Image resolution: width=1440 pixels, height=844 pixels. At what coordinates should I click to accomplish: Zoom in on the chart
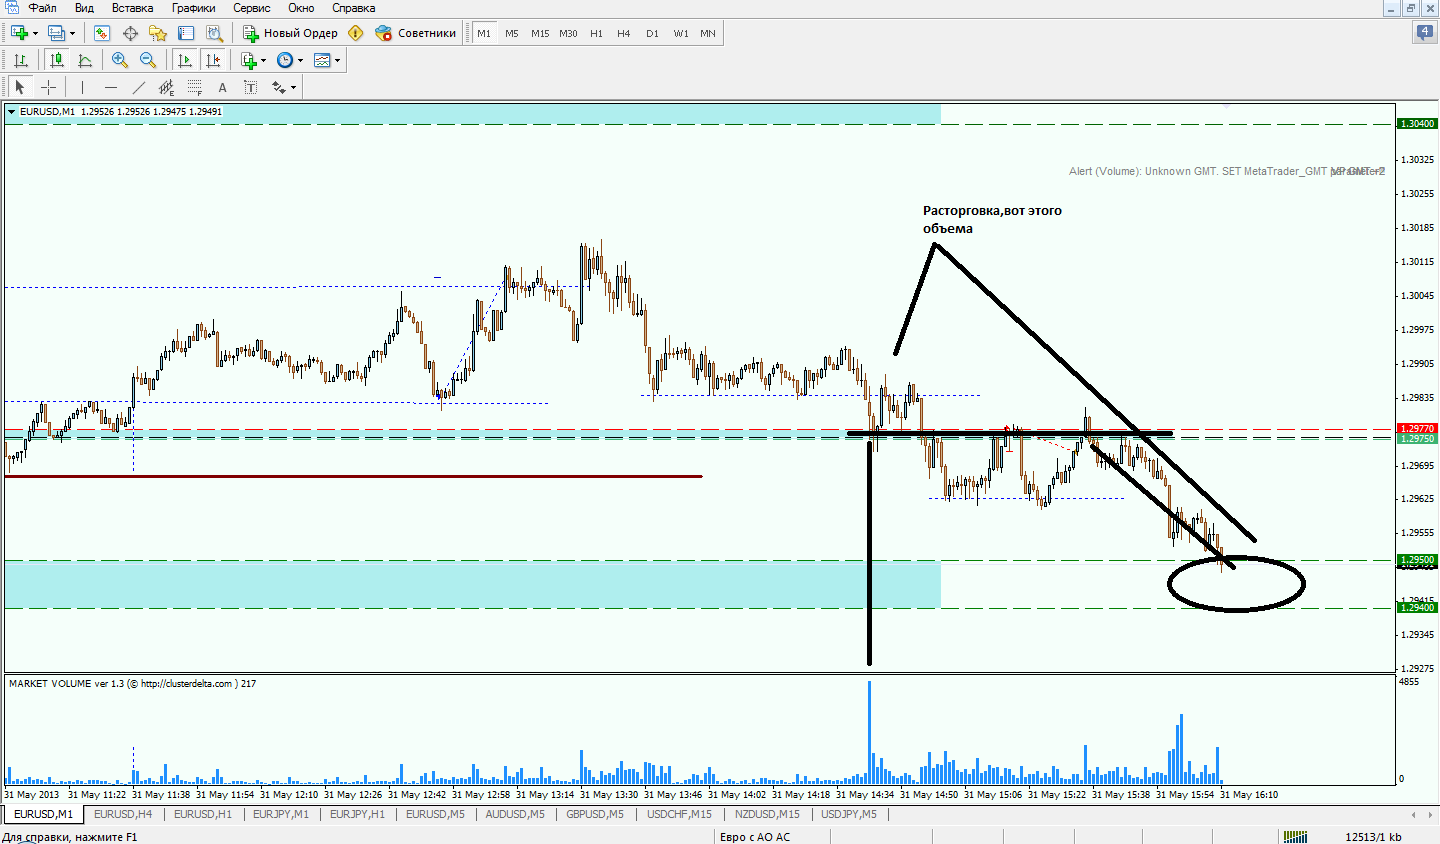[120, 60]
